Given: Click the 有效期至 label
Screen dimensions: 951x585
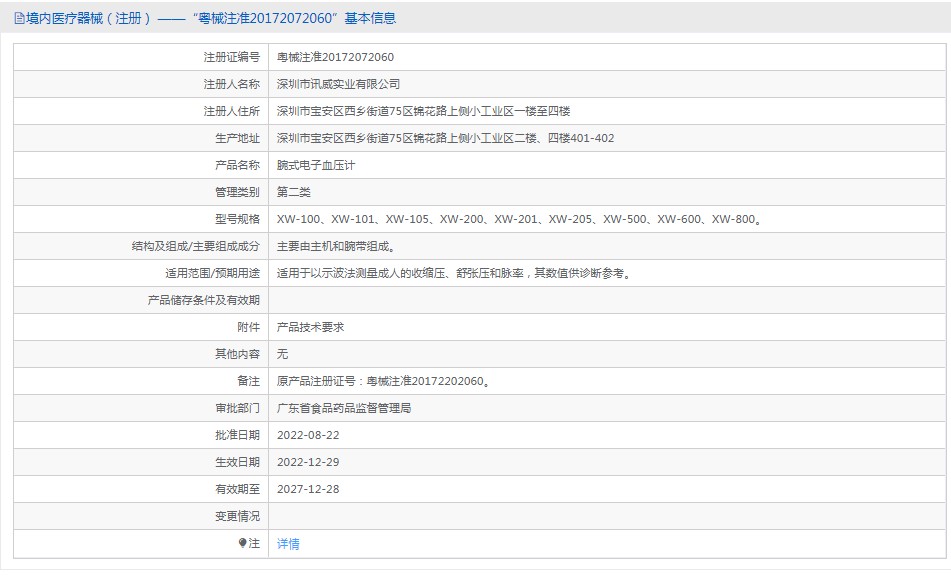Looking at the screenshot, I should [237, 489].
